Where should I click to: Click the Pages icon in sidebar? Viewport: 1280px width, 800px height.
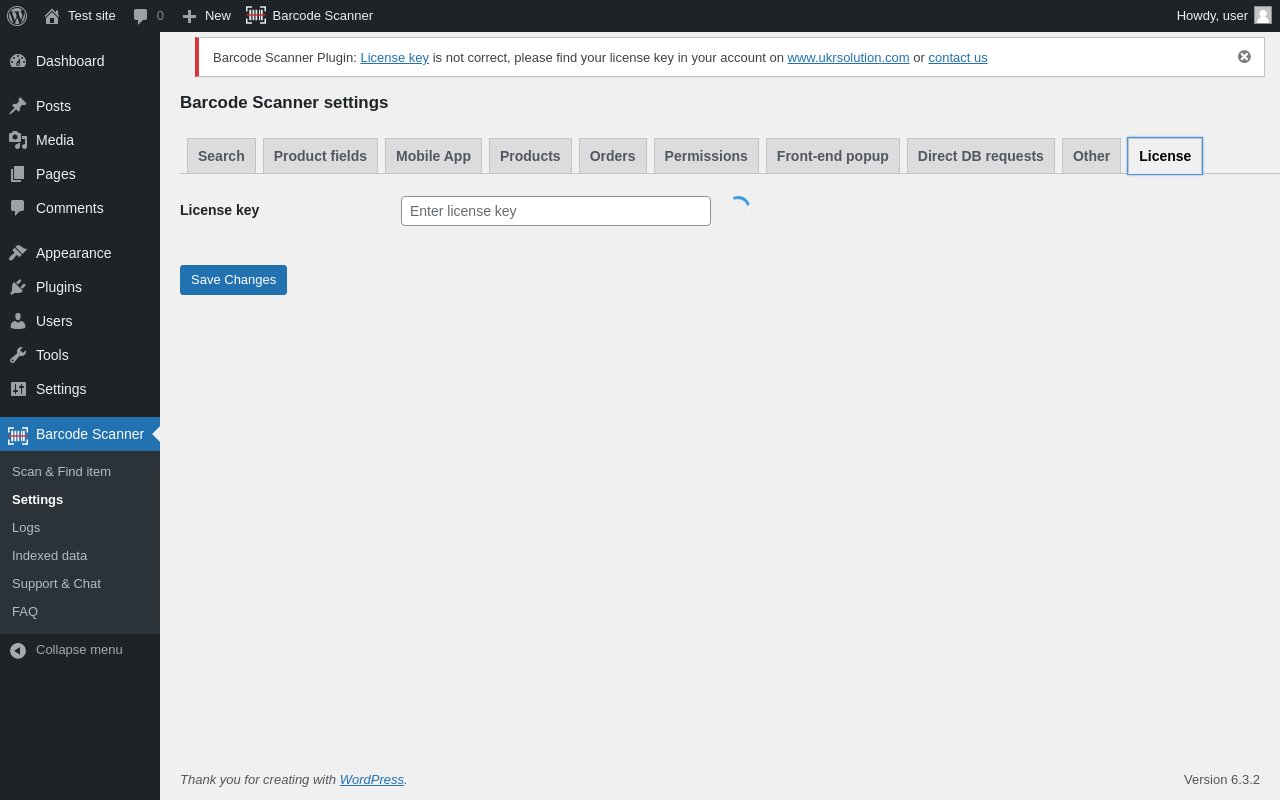(x=18, y=174)
